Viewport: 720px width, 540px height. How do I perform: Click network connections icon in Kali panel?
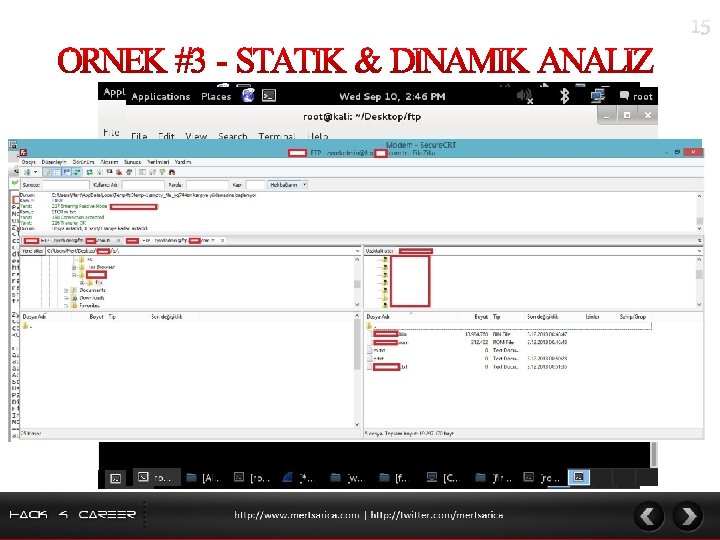(597, 96)
